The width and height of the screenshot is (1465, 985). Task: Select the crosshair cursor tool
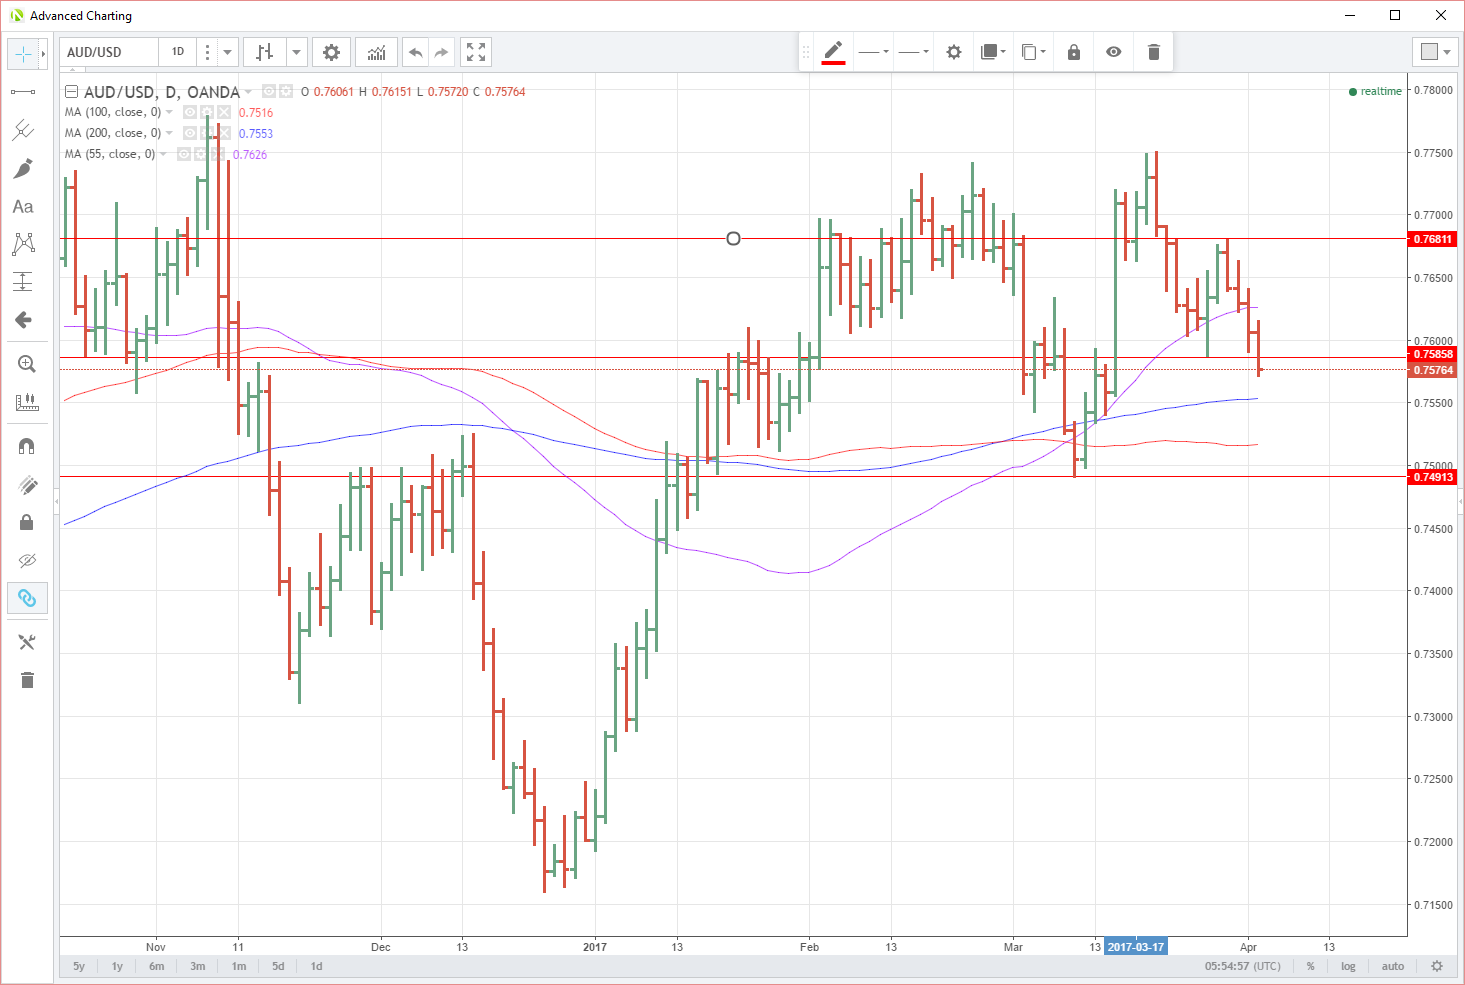[x=23, y=54]
